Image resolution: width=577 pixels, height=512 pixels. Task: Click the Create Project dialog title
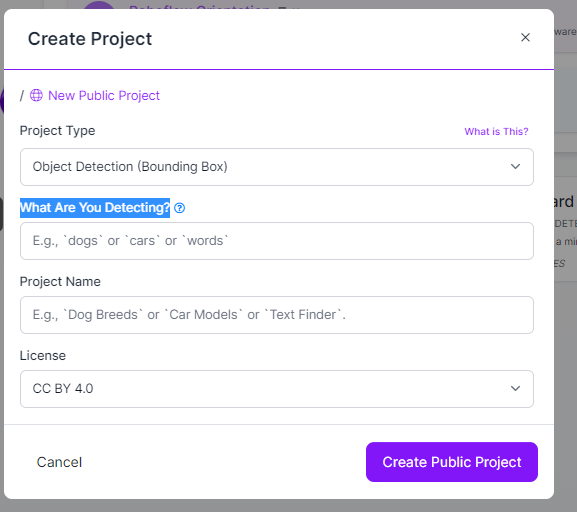pyautogui.click(x=90, y=39)
